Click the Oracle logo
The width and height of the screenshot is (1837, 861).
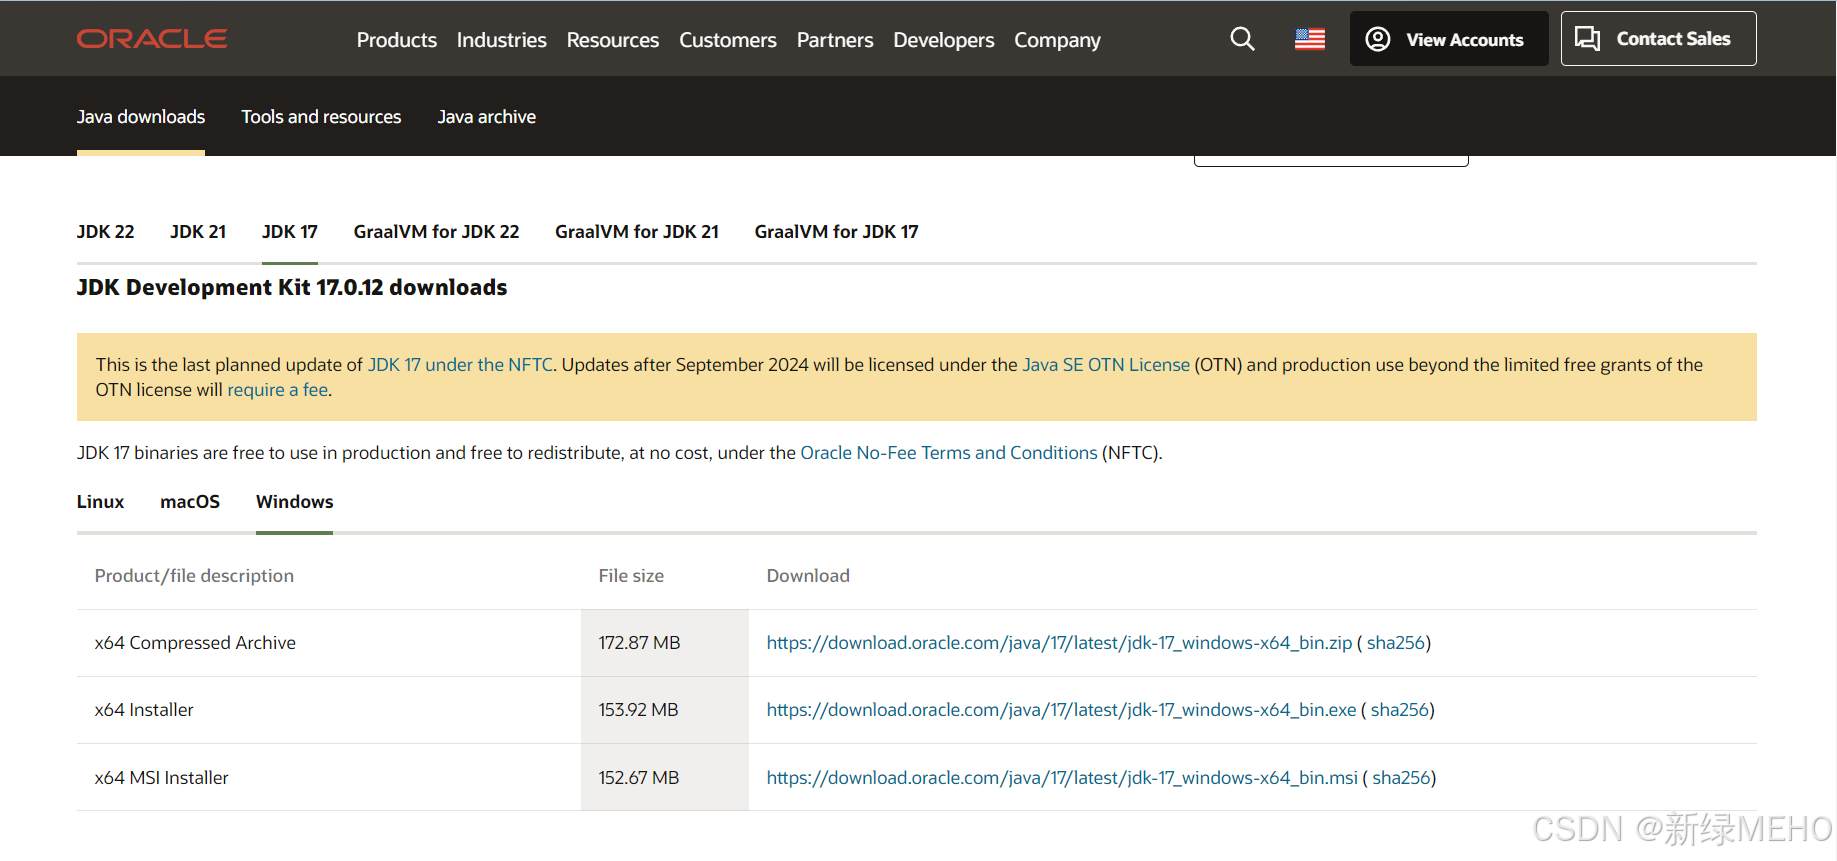152,39
